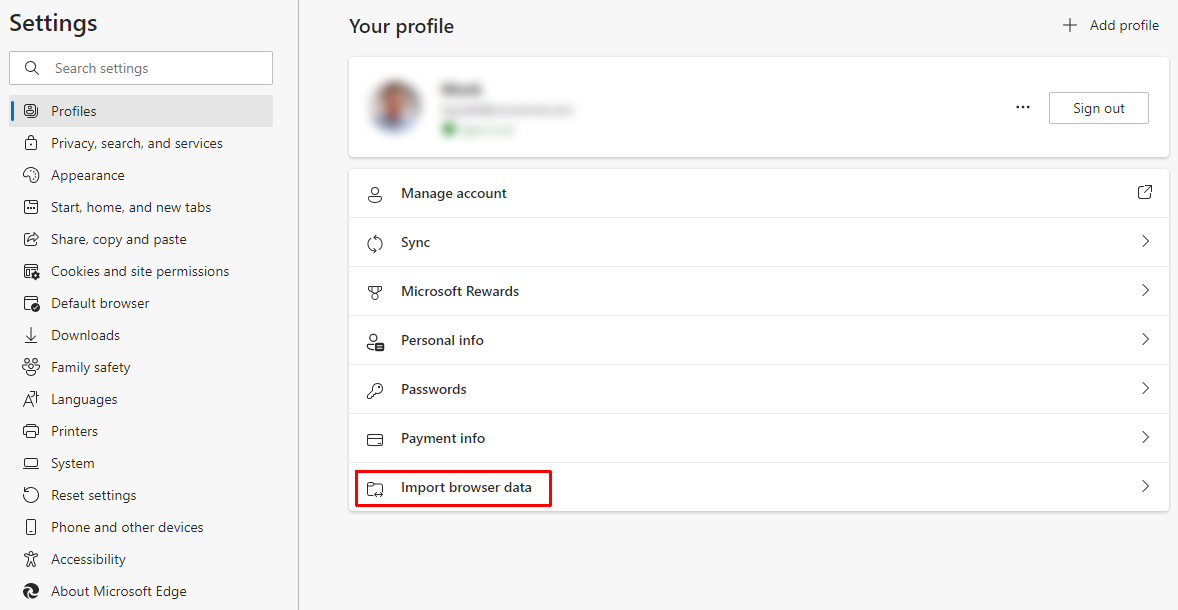Click the Passwords key icon
Image resolution: width=1178 pixels, height=610 pixels.
point(375,390)
